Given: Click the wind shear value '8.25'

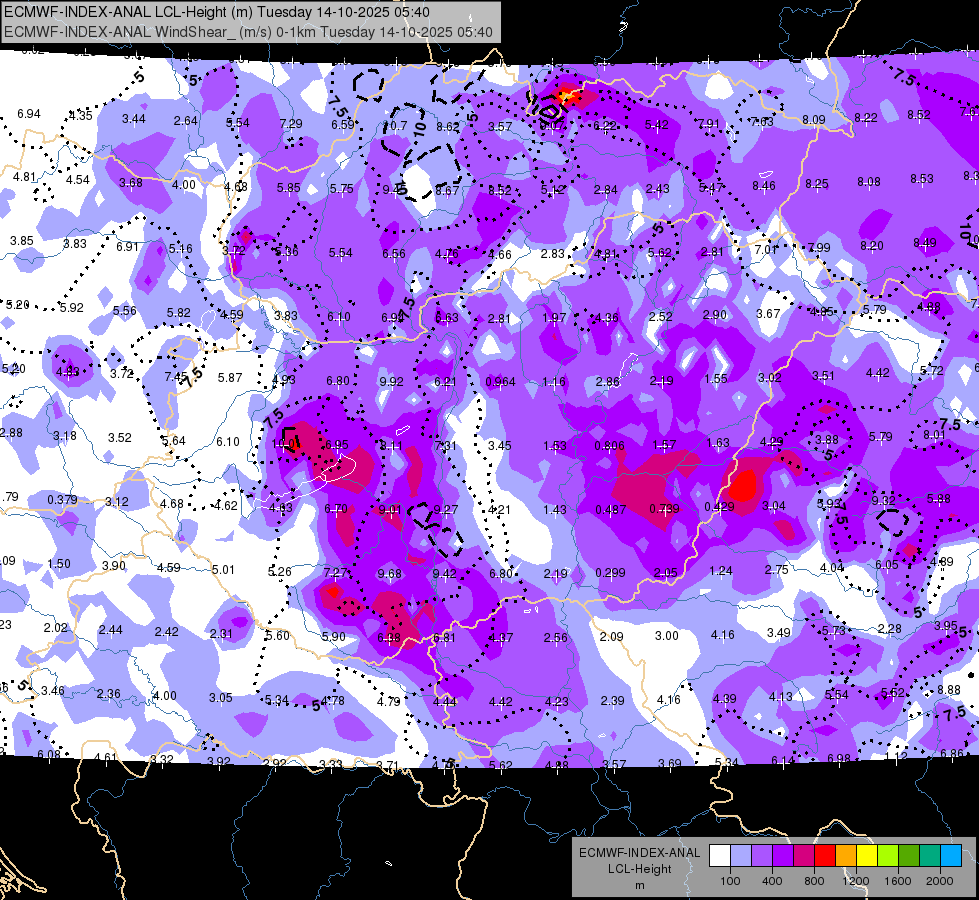Looking at the screenshot, I should [x=817, y=184].
